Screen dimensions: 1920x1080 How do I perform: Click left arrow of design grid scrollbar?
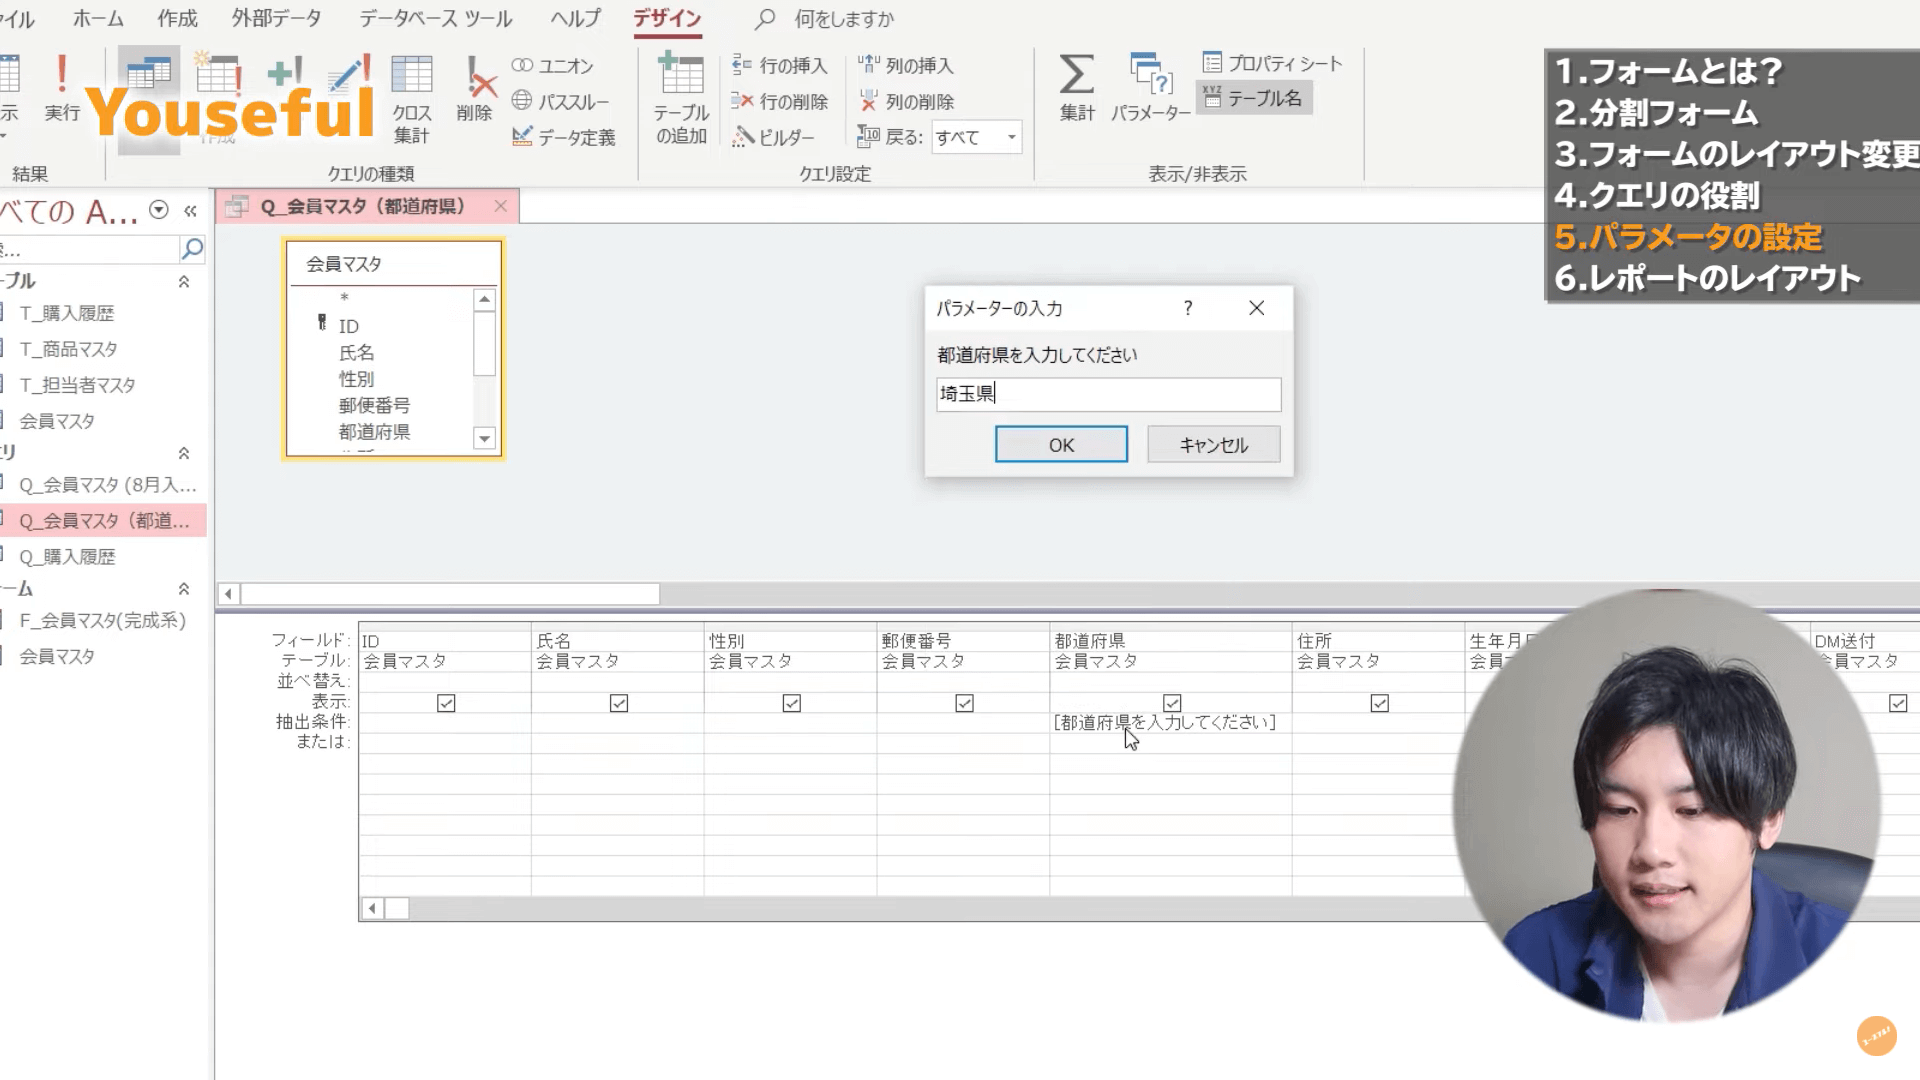coord(372,908)
